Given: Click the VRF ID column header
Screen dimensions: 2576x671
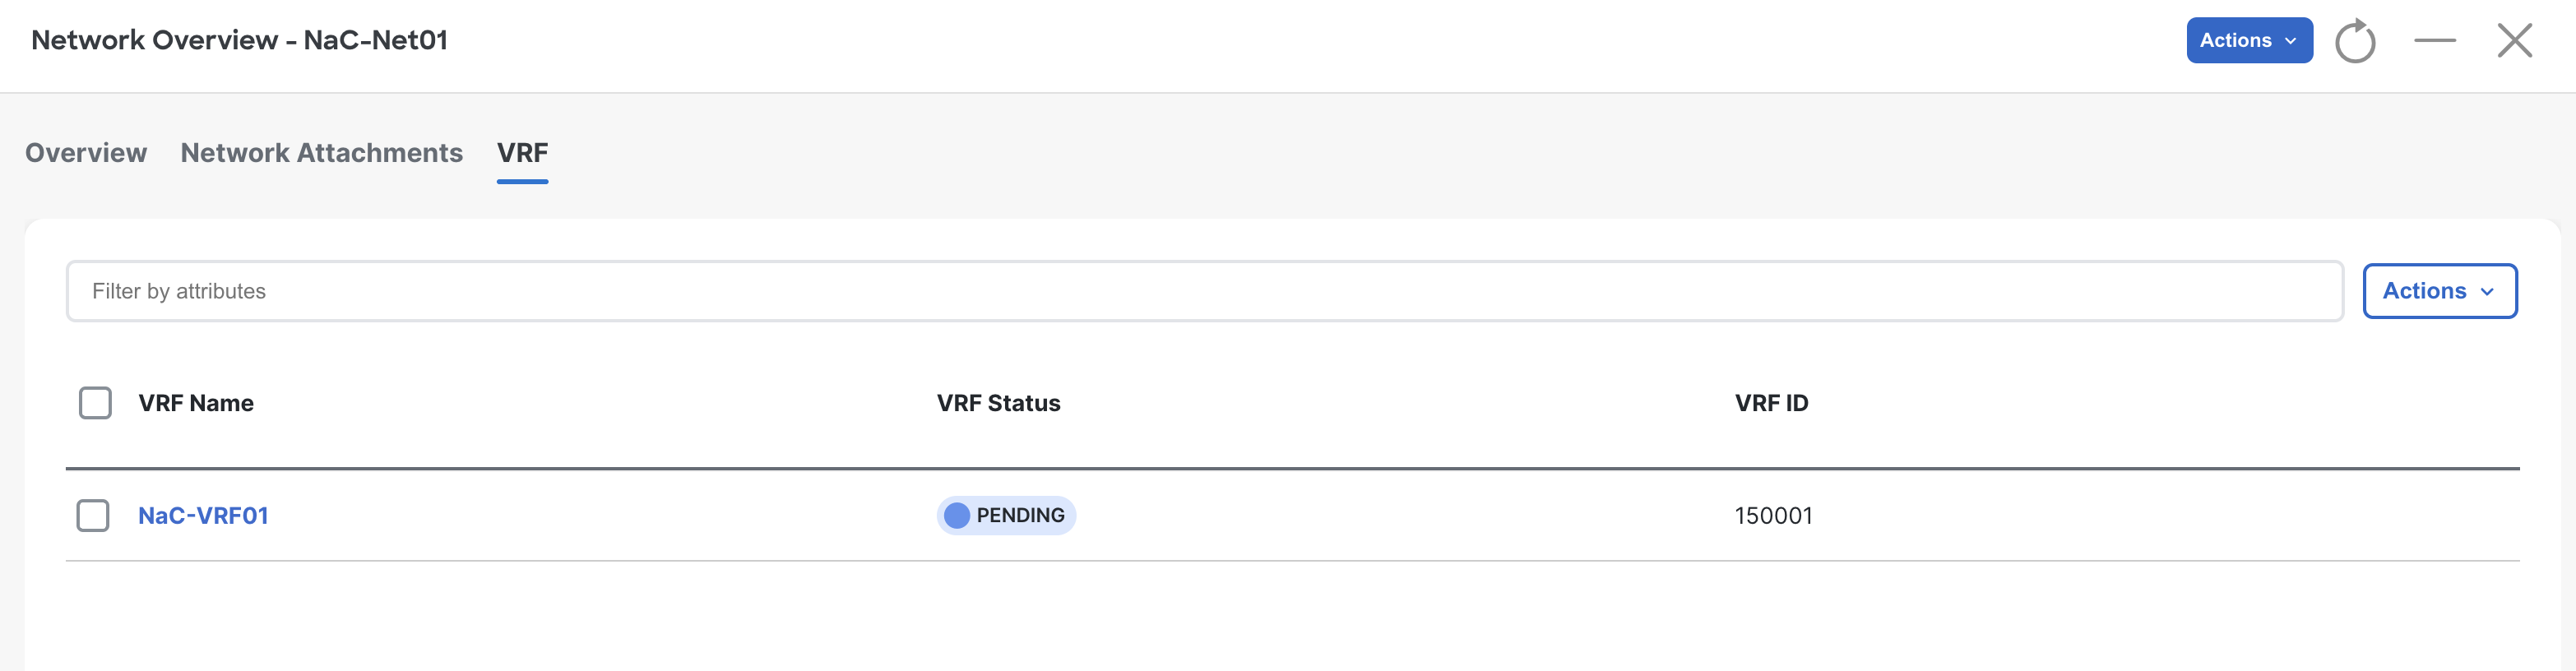Looking at the screenshot, I should tap(1771, 403).
